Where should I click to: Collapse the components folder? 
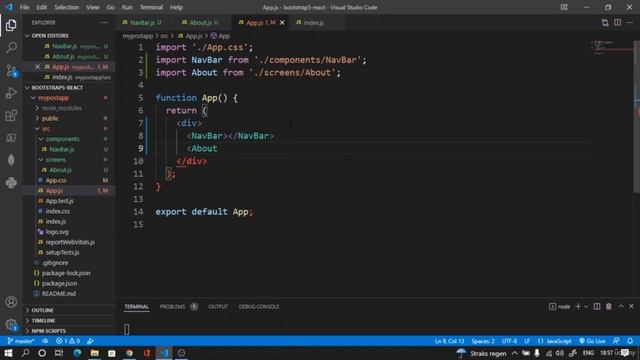[62, 139]
